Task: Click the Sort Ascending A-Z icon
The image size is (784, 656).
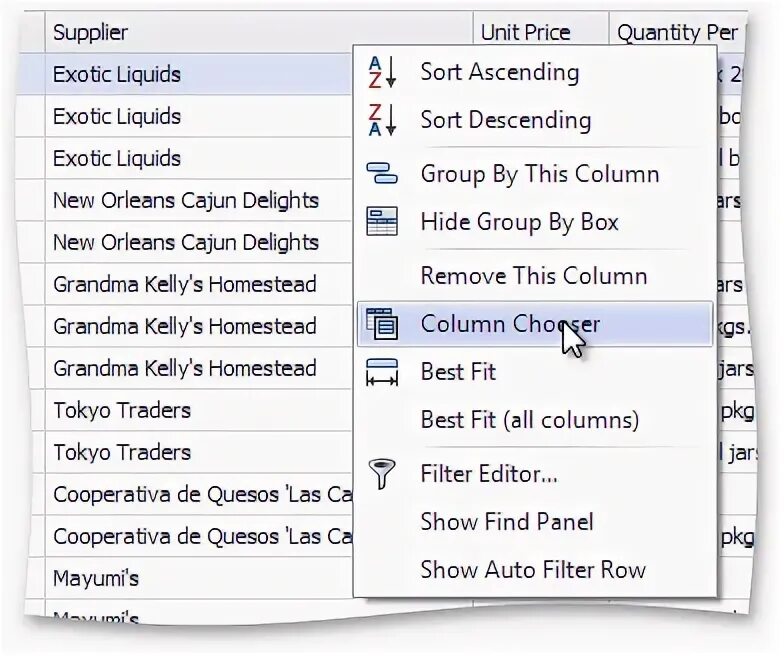Action: click(382, 72)
